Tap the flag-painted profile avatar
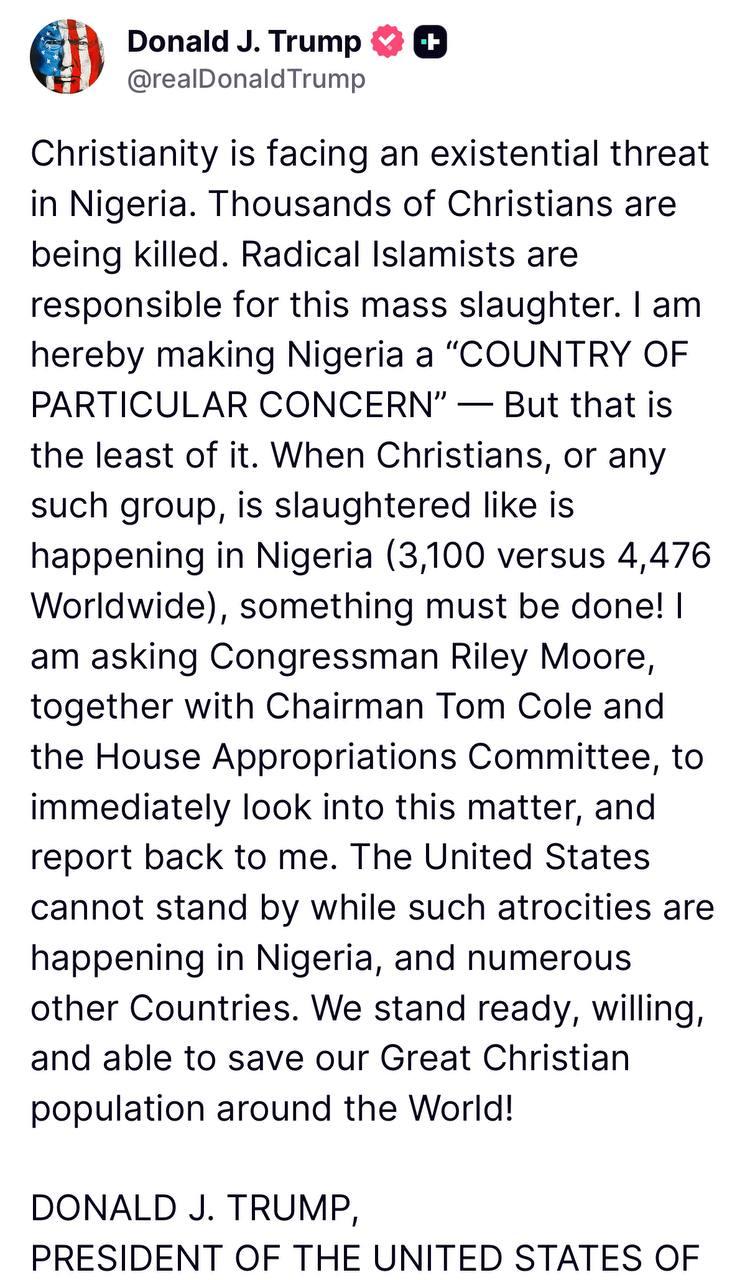This screenshot has height=1280, width=750. (x=68, y=55)
